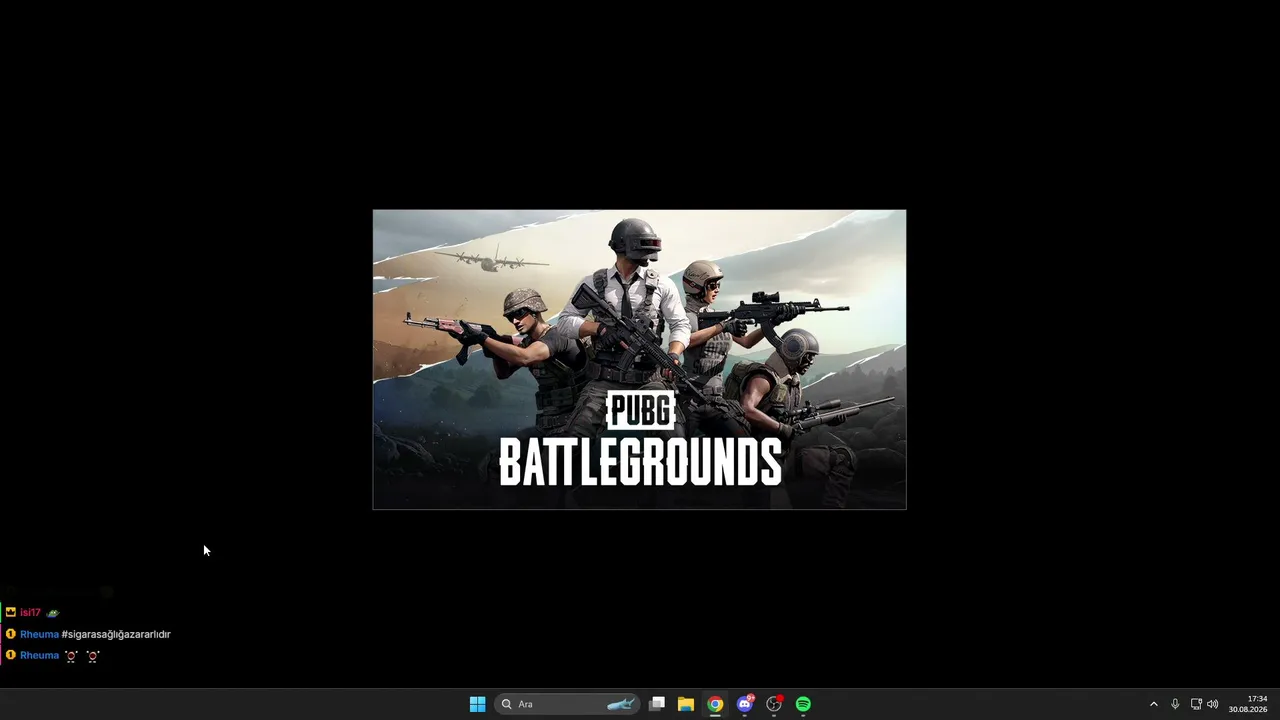The height and width of the screenshot is (720, 1280).
Task: Click the Ara search box in the taskbar
Action: [567, 704]
